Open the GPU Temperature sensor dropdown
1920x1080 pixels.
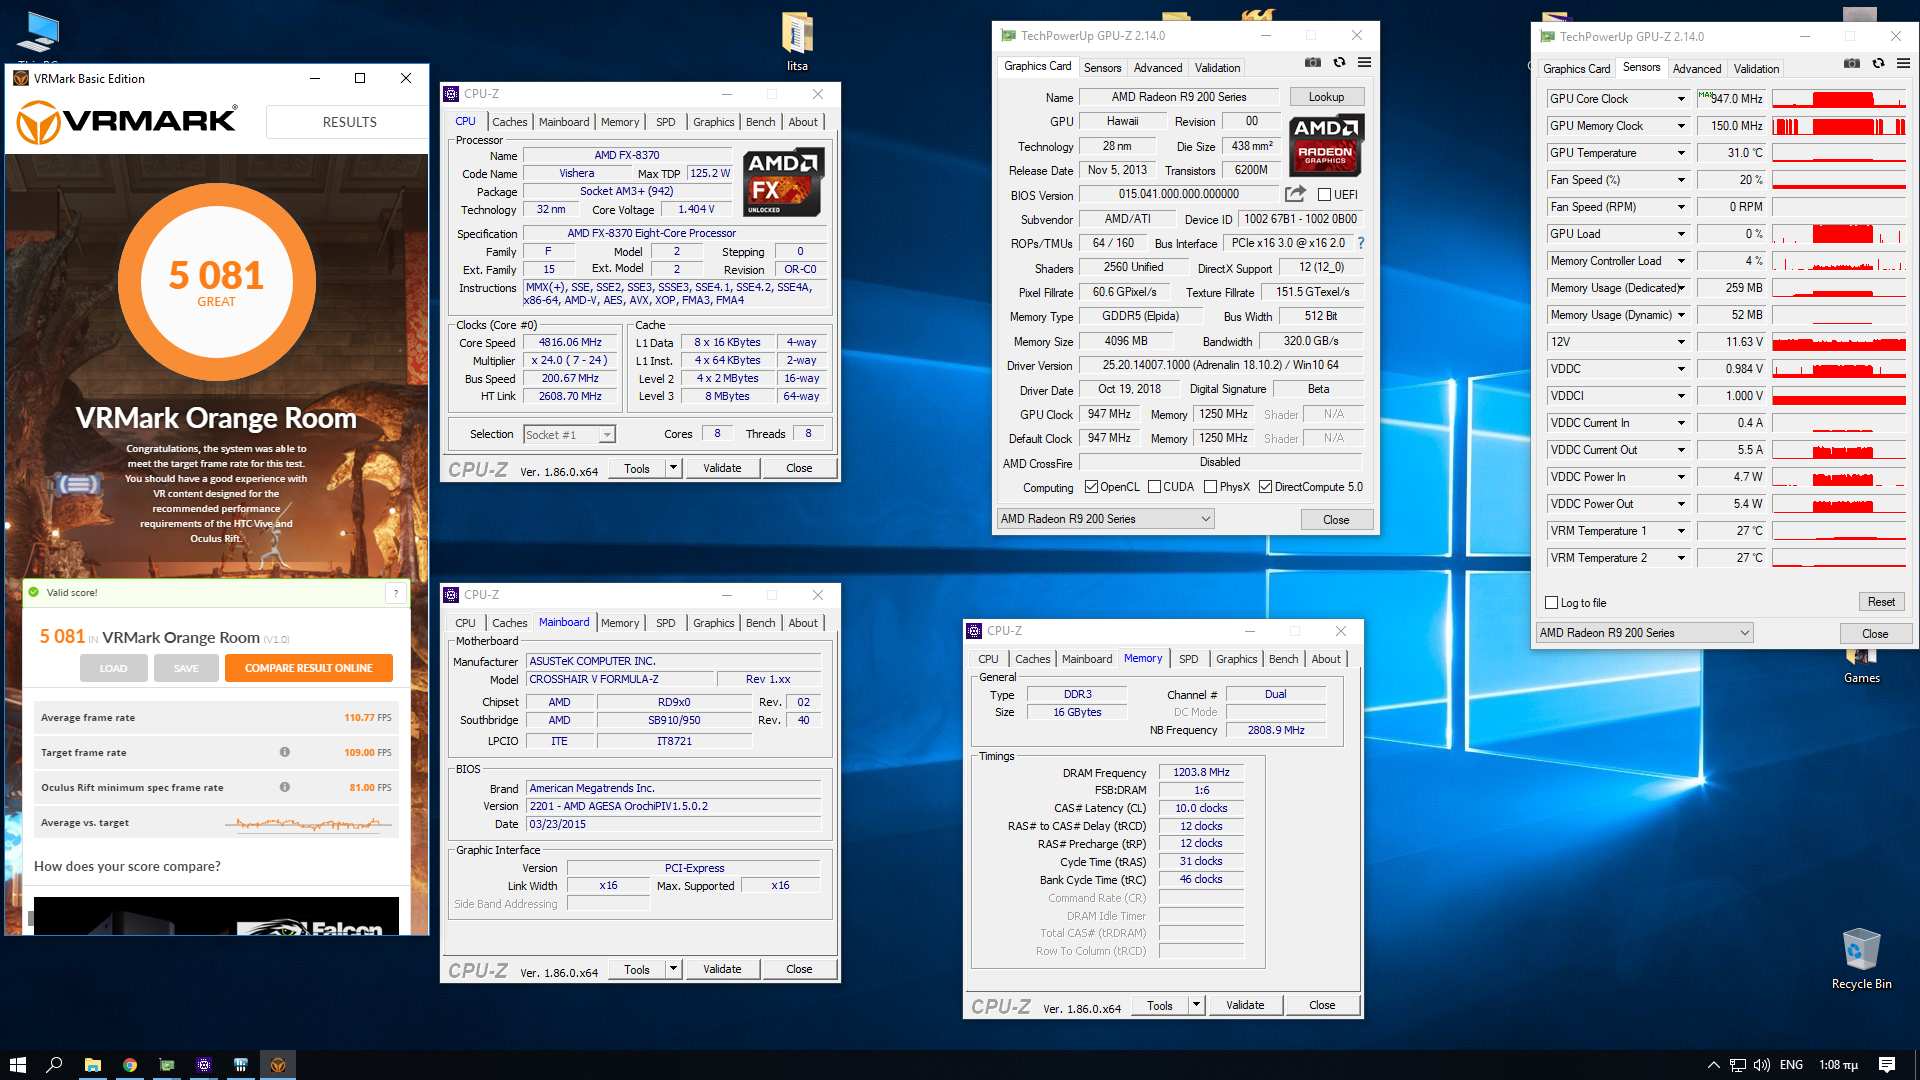(x=1681, y=153)
